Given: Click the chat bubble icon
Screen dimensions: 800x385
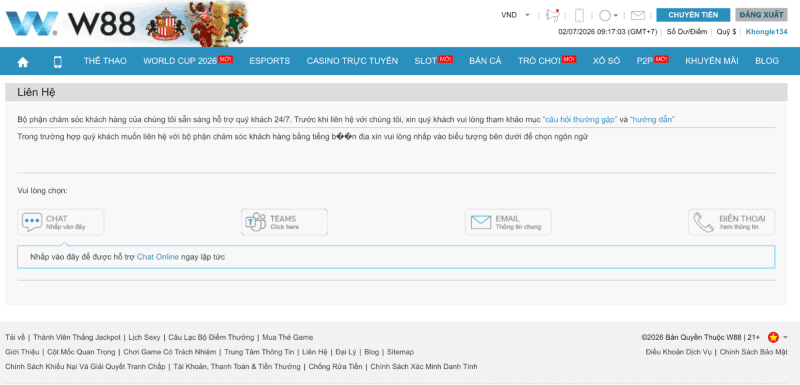Looking at the screenshot, I should click(x=32, y=222).
